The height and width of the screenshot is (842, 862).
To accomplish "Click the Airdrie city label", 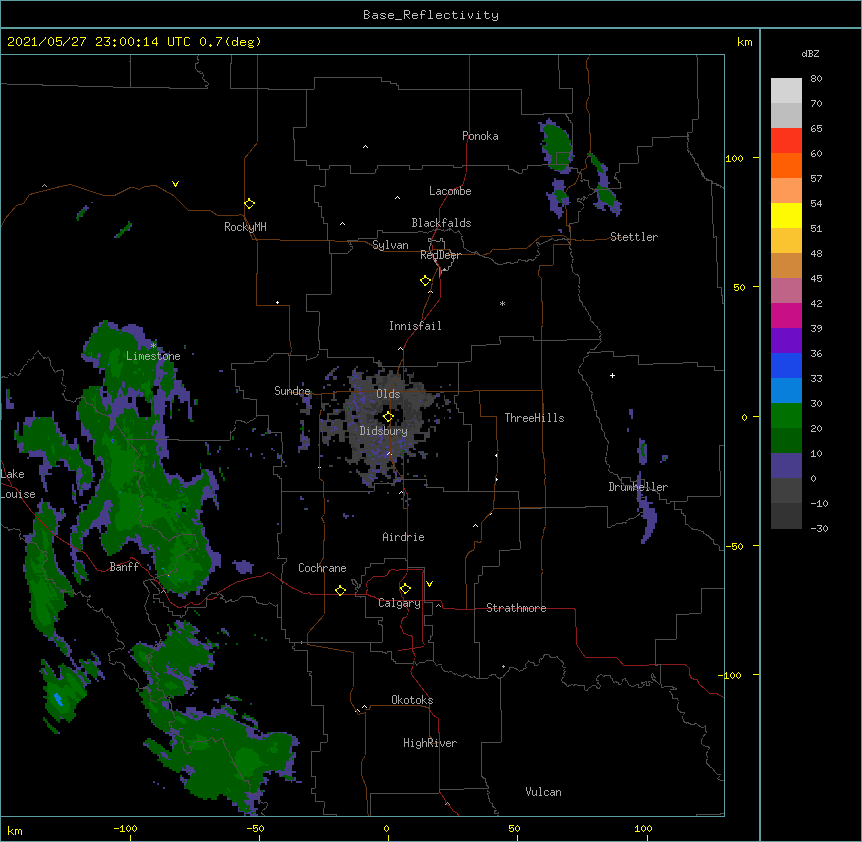I will tap(404, 537).
